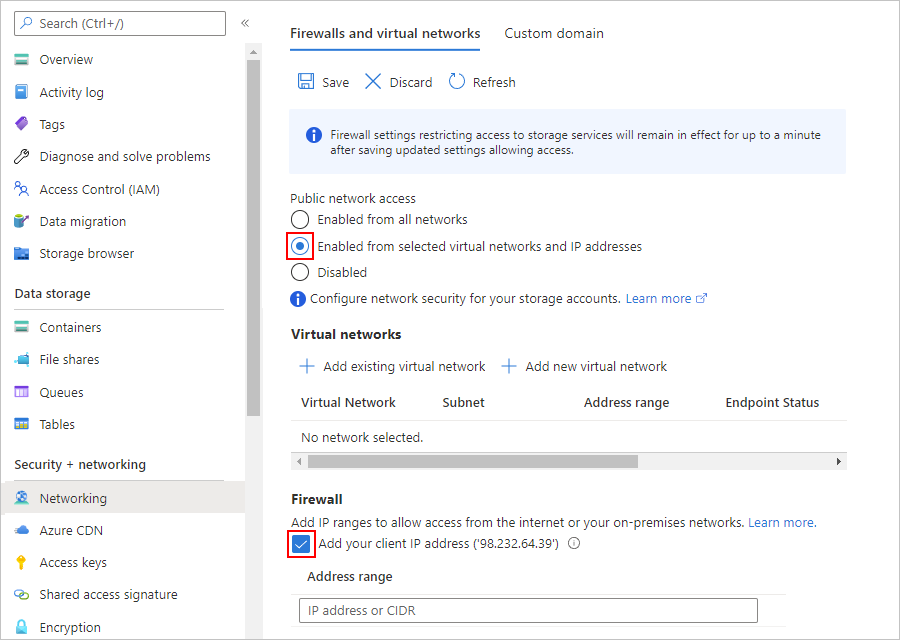
Task: Collapse the sidebar with the double chevron
Action: [x=245, y=22]
